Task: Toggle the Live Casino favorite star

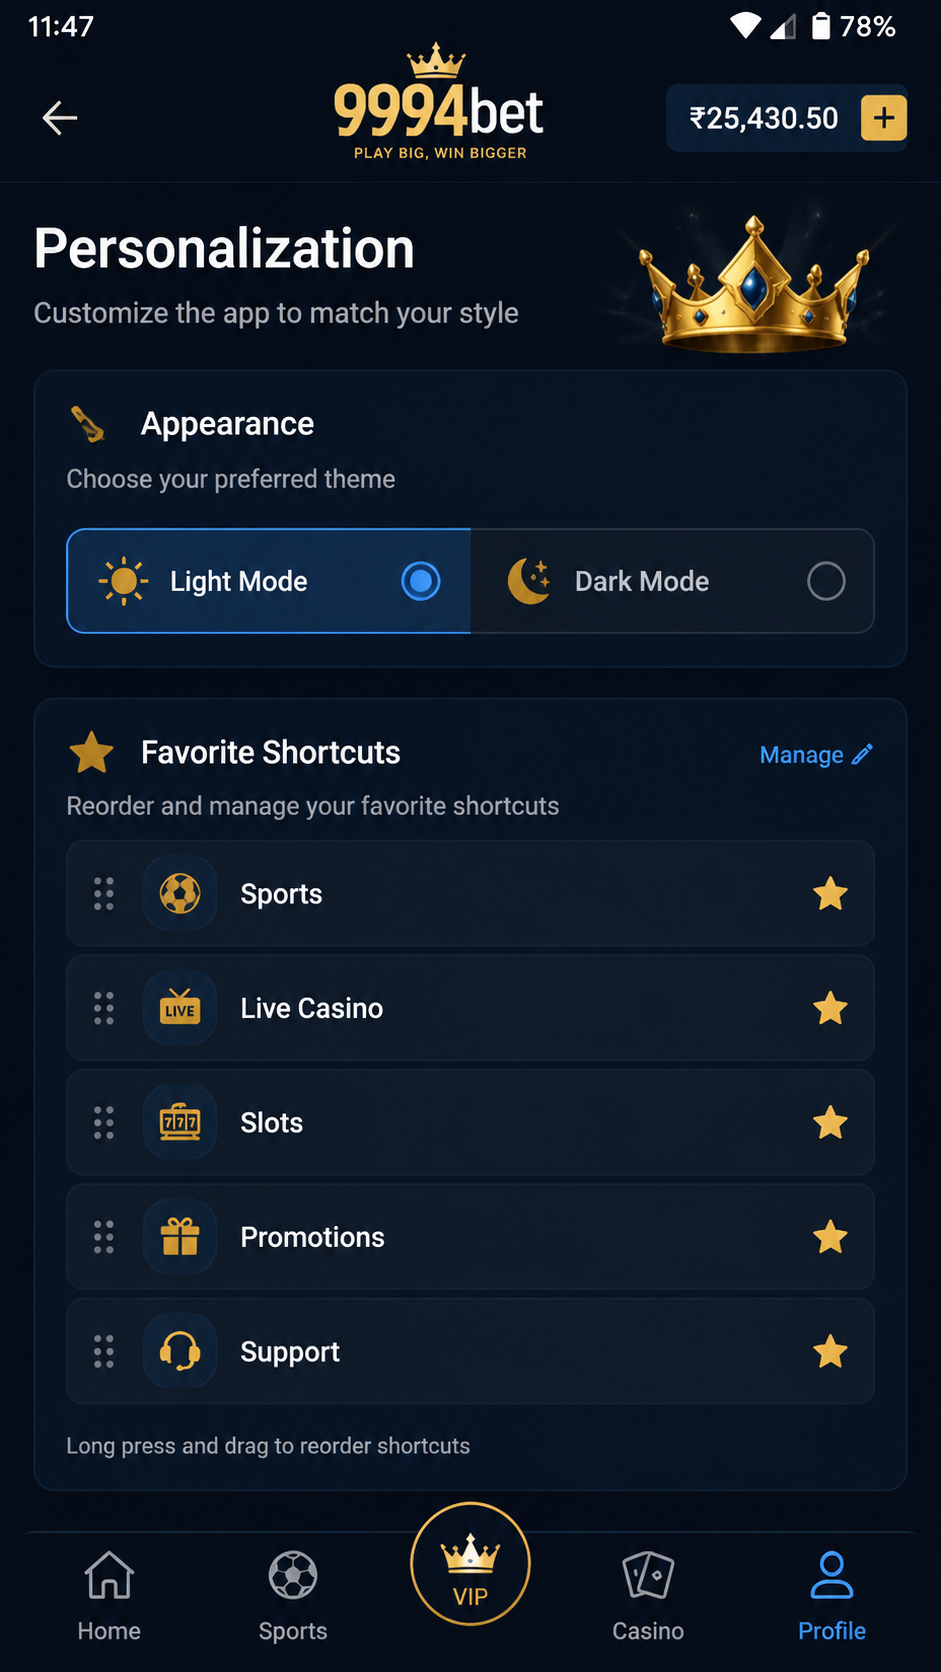Action: 830,1008
